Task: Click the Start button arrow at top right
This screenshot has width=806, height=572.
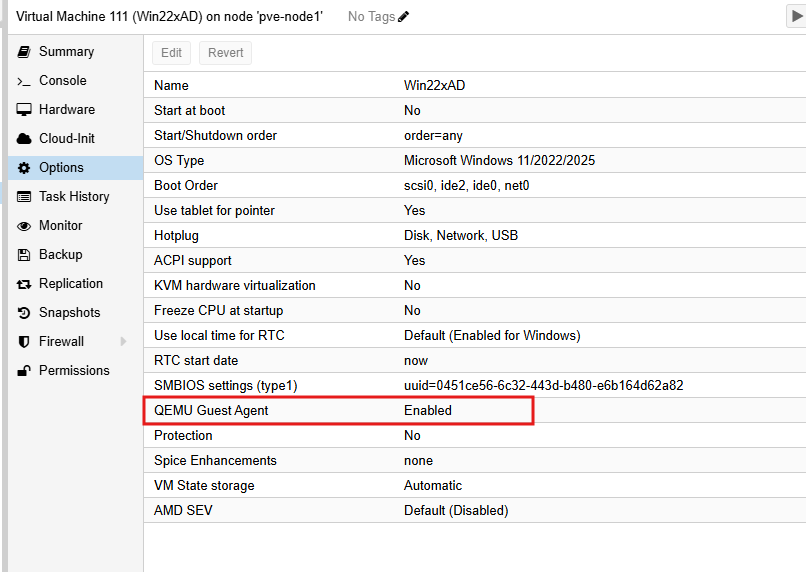Action: tap(795, 16)
